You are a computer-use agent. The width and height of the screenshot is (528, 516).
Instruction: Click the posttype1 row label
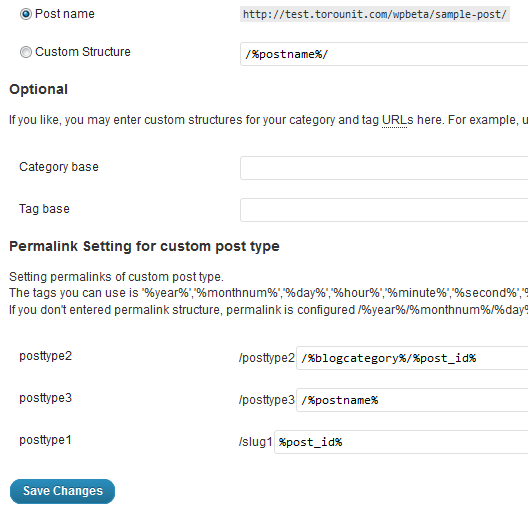45,440
